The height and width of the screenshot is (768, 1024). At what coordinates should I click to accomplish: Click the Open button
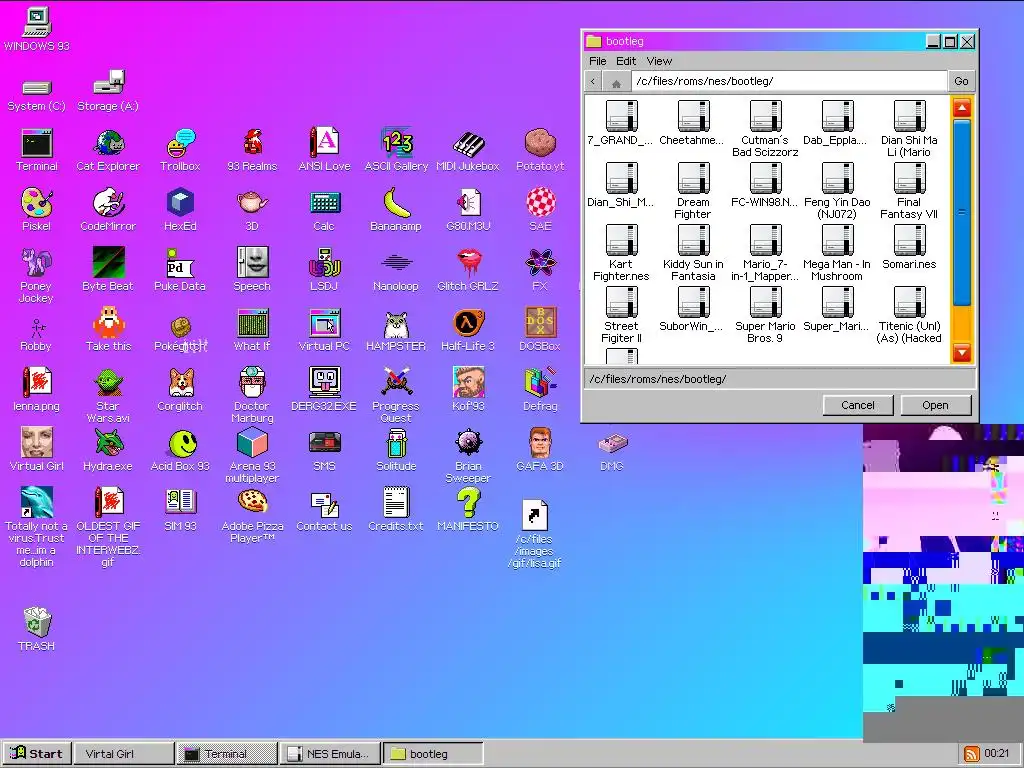[x=935, y=405]
